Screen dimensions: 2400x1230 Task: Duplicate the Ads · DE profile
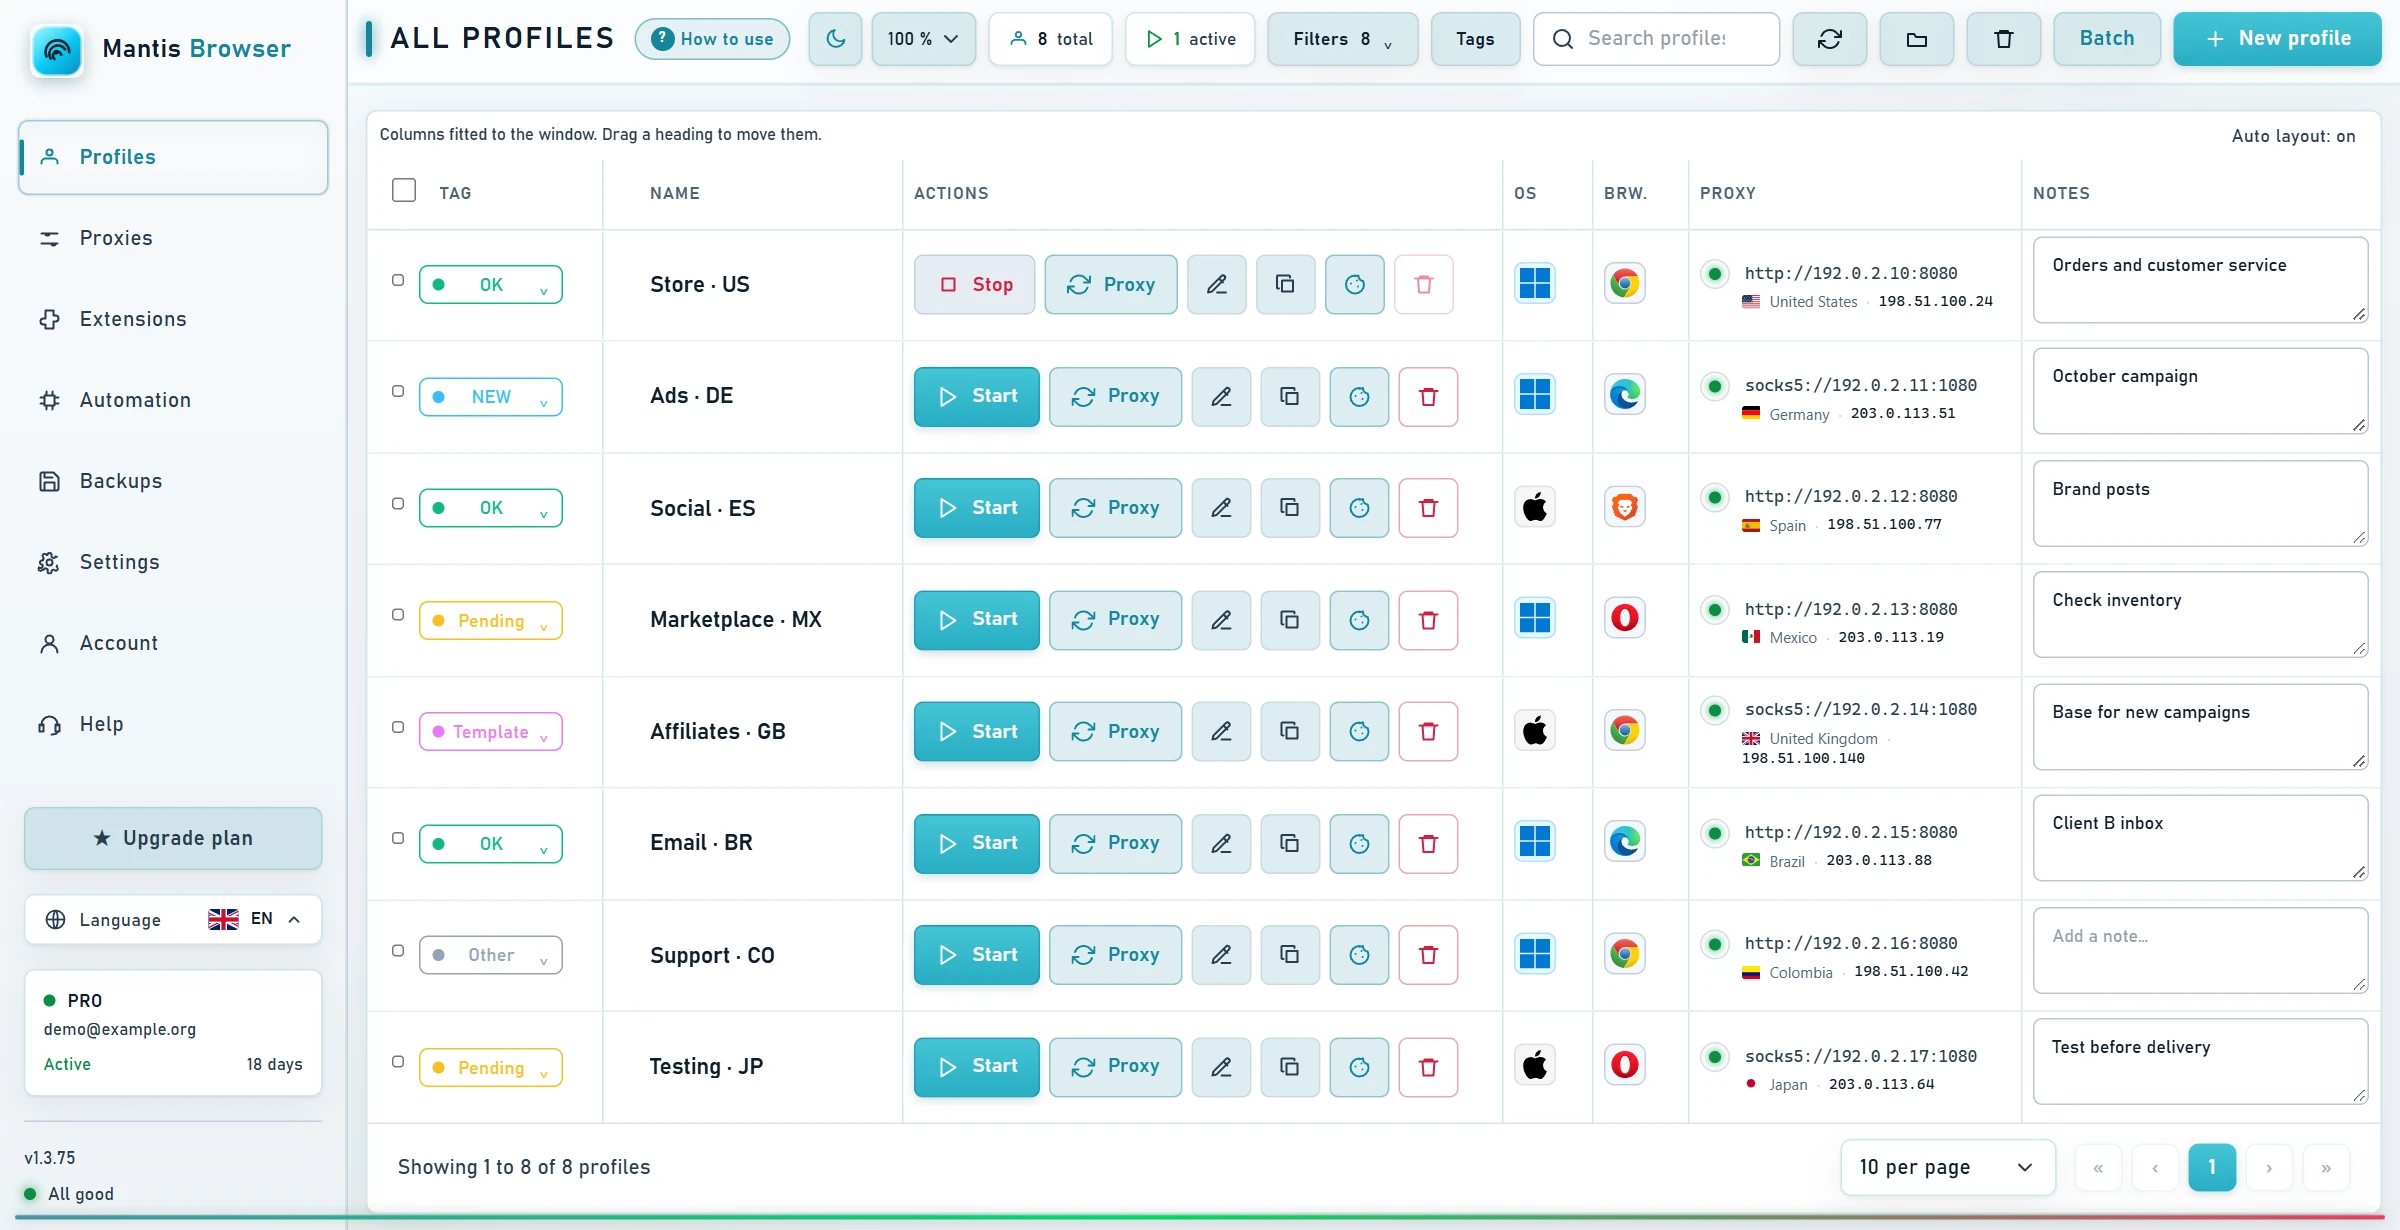click(1290, 397)
